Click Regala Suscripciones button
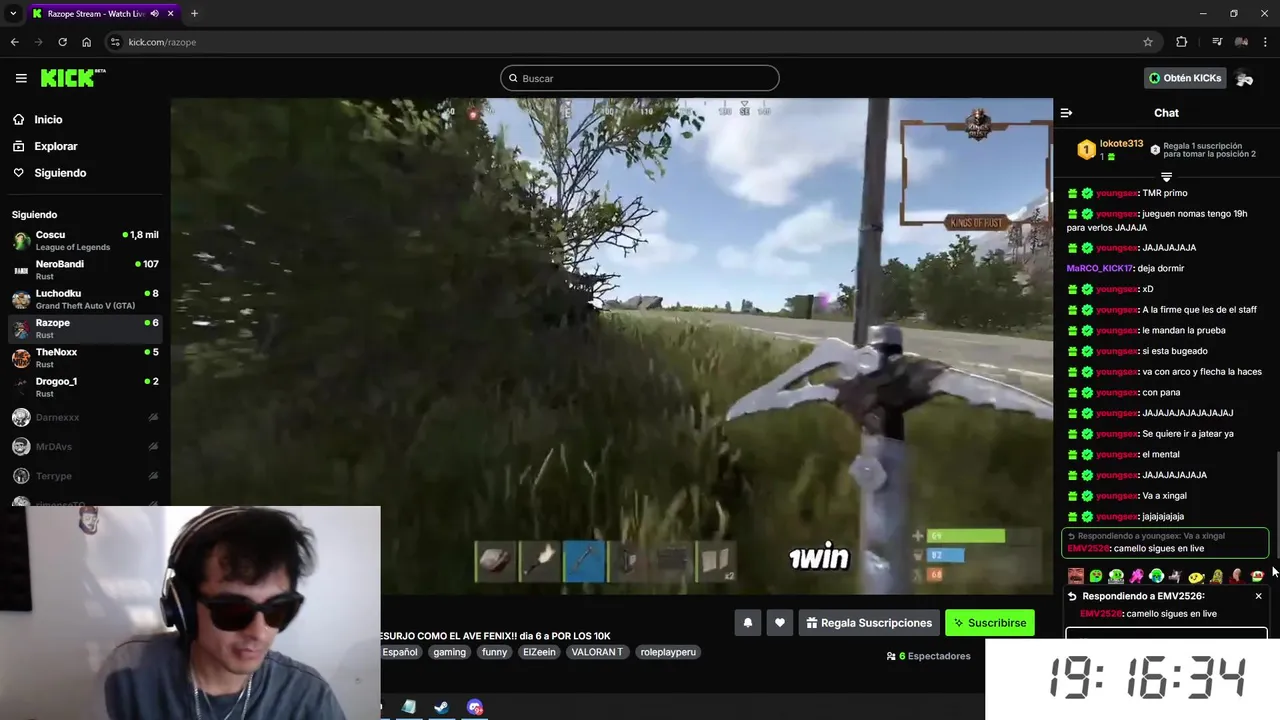This screenshot has height=720, width=1280. coord(869,623)
